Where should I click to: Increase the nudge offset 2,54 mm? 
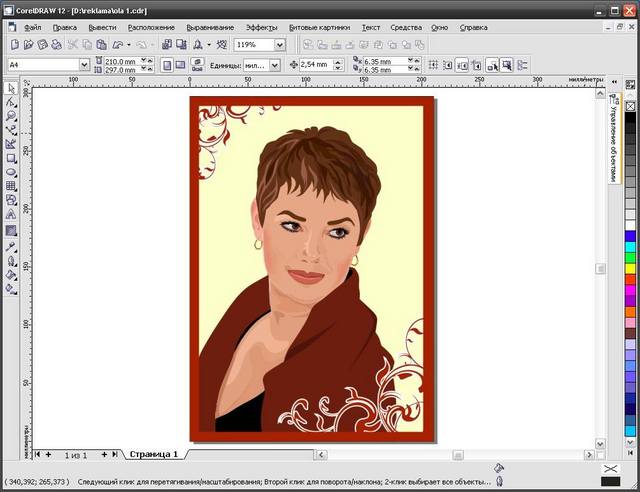[338, 62]
